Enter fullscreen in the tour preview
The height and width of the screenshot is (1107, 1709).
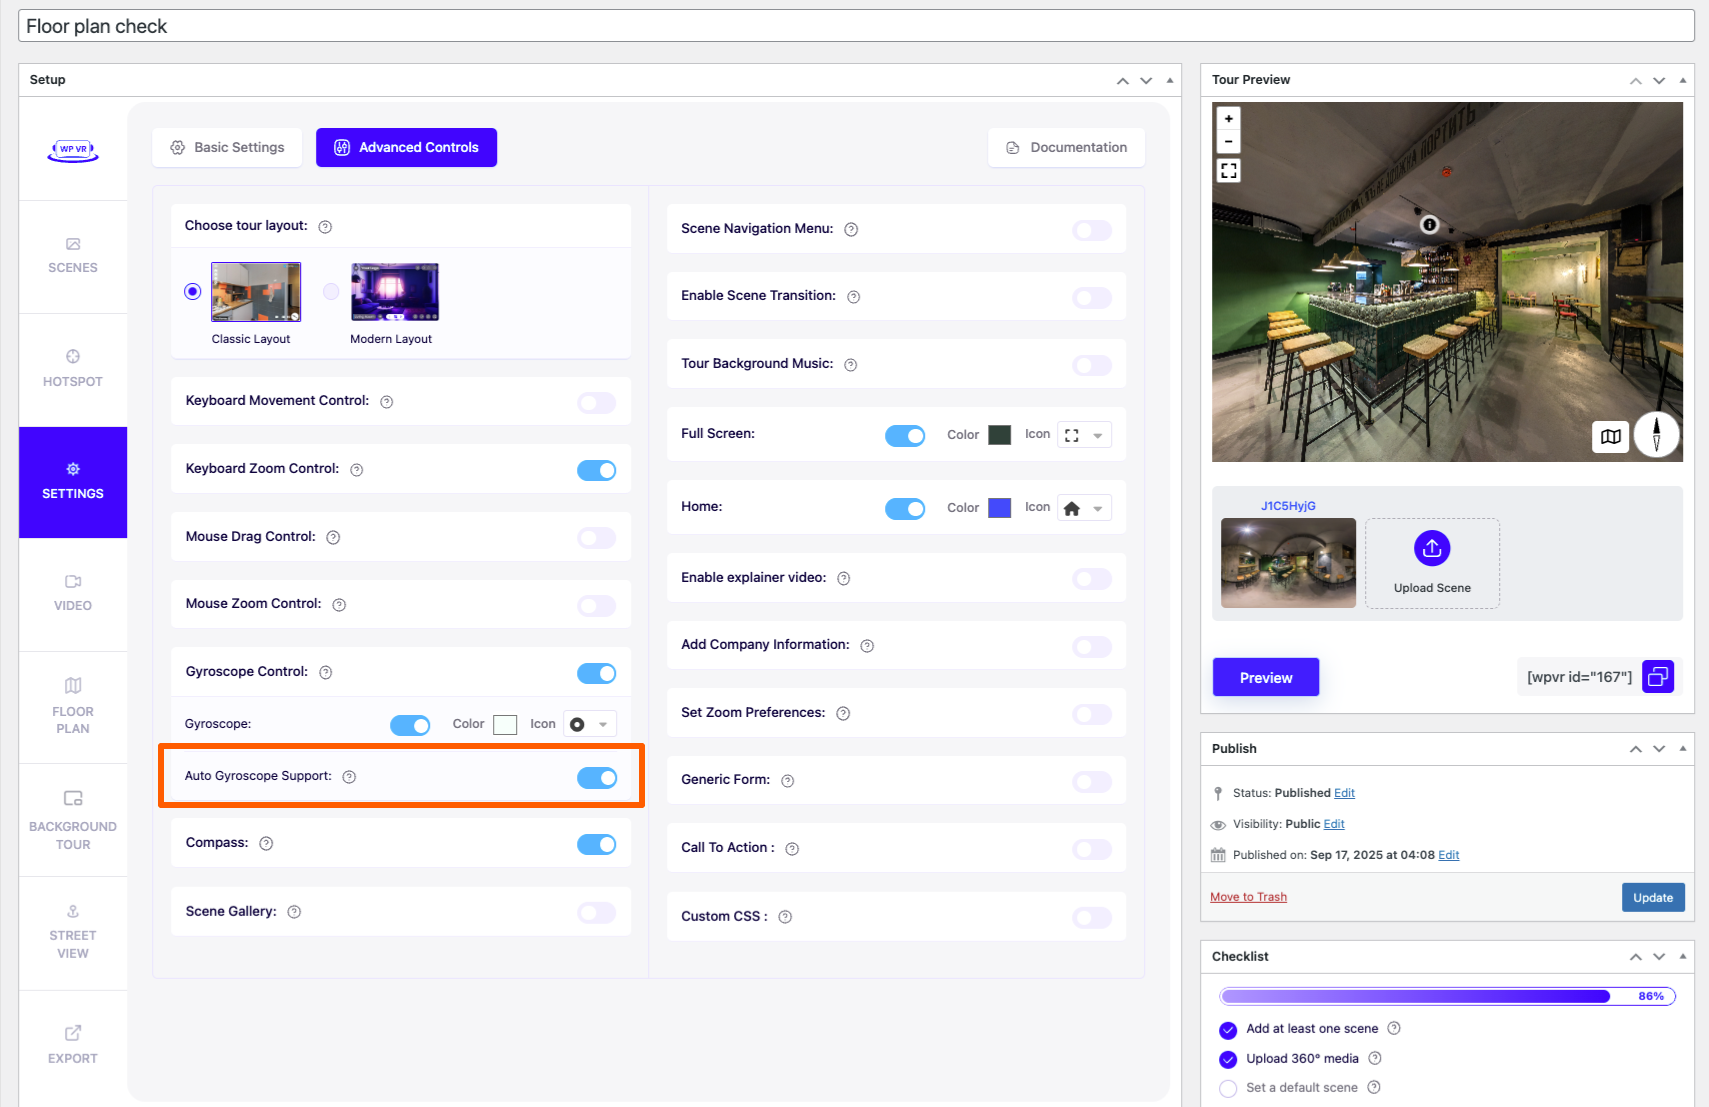coord(1228,171)
